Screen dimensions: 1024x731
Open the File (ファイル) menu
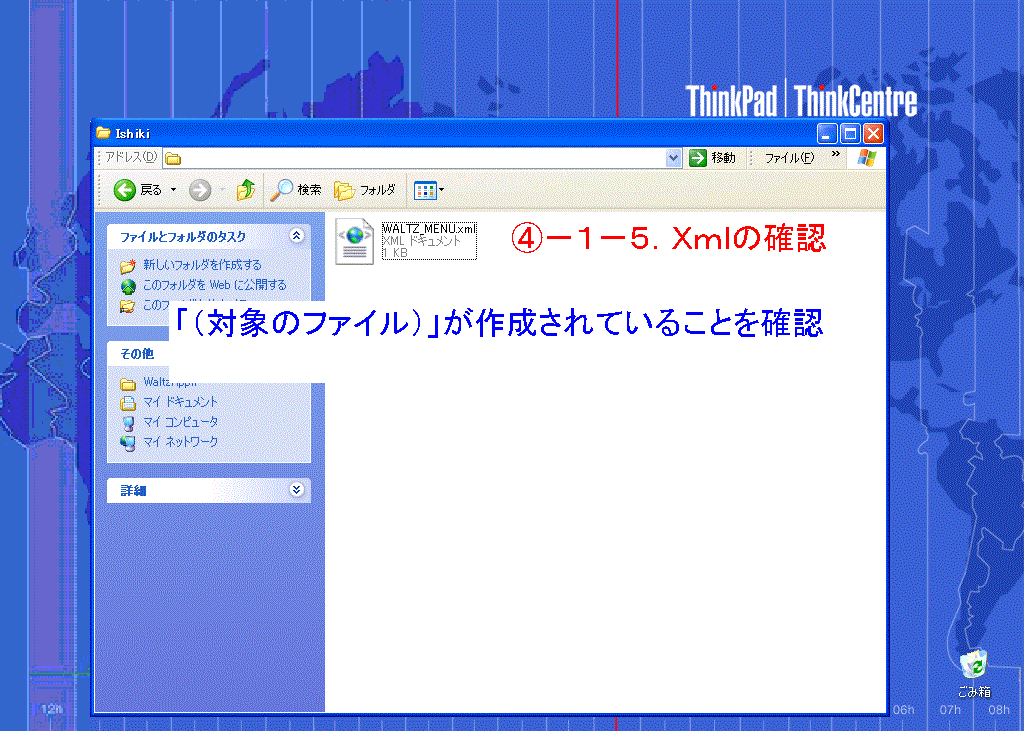tap(789, 158)
